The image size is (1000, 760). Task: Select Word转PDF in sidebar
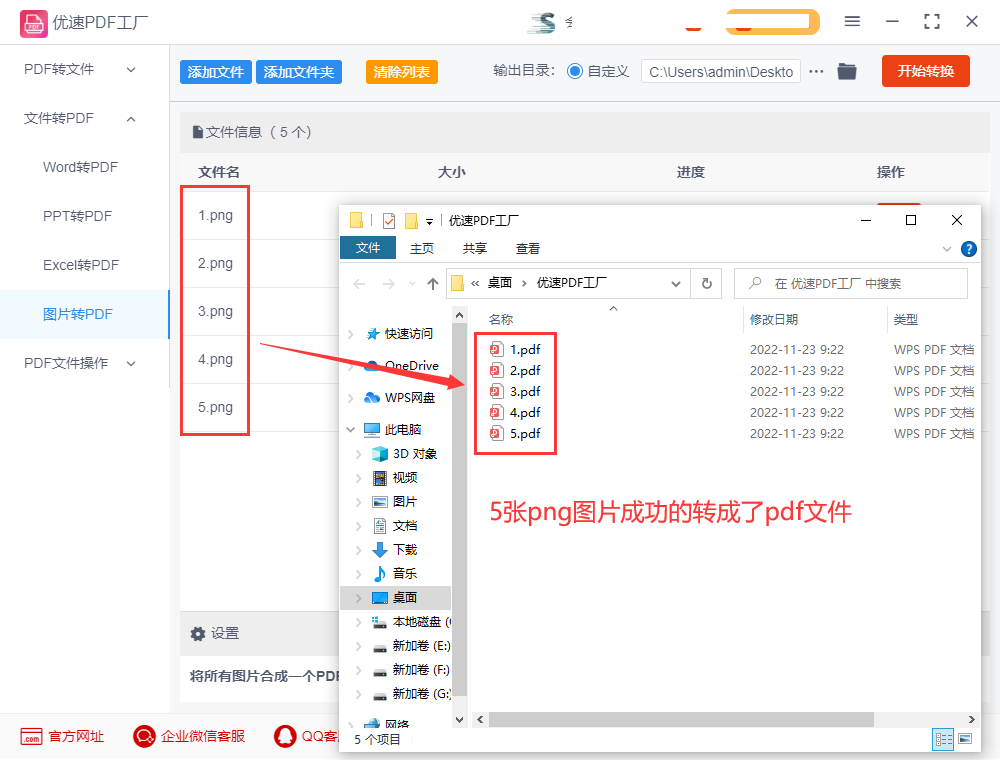80,168
